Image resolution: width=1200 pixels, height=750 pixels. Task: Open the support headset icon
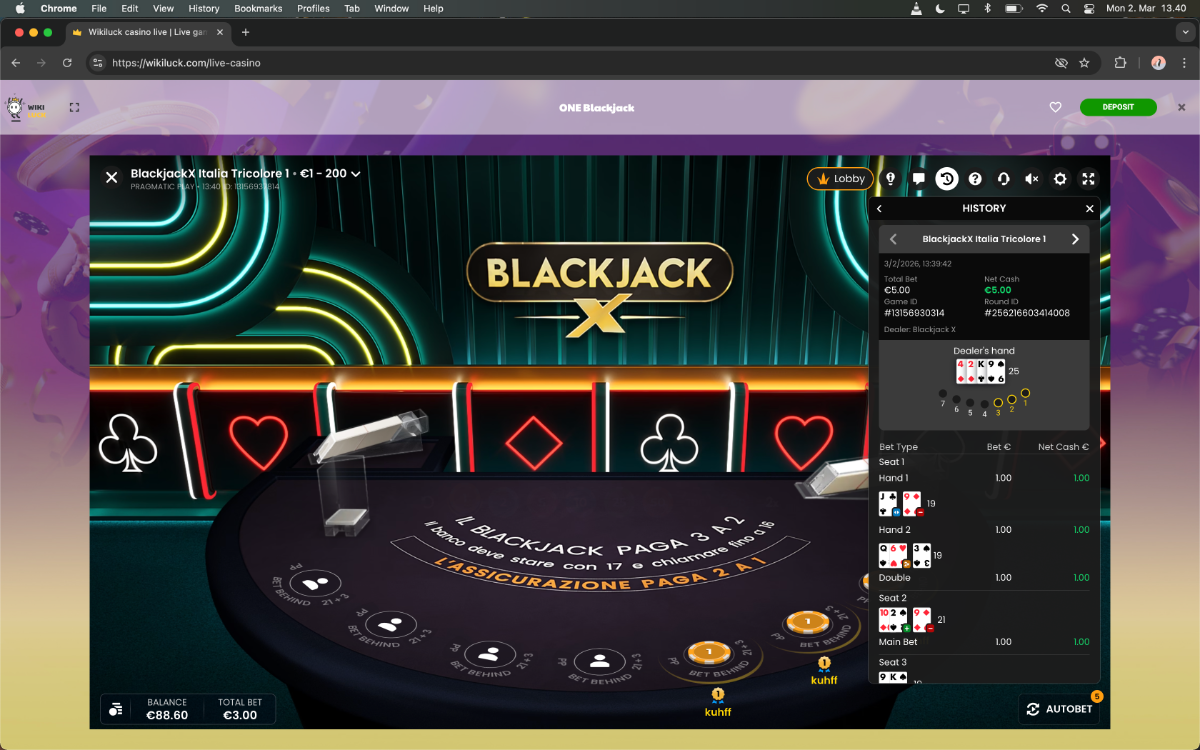tap(1003, 179)
